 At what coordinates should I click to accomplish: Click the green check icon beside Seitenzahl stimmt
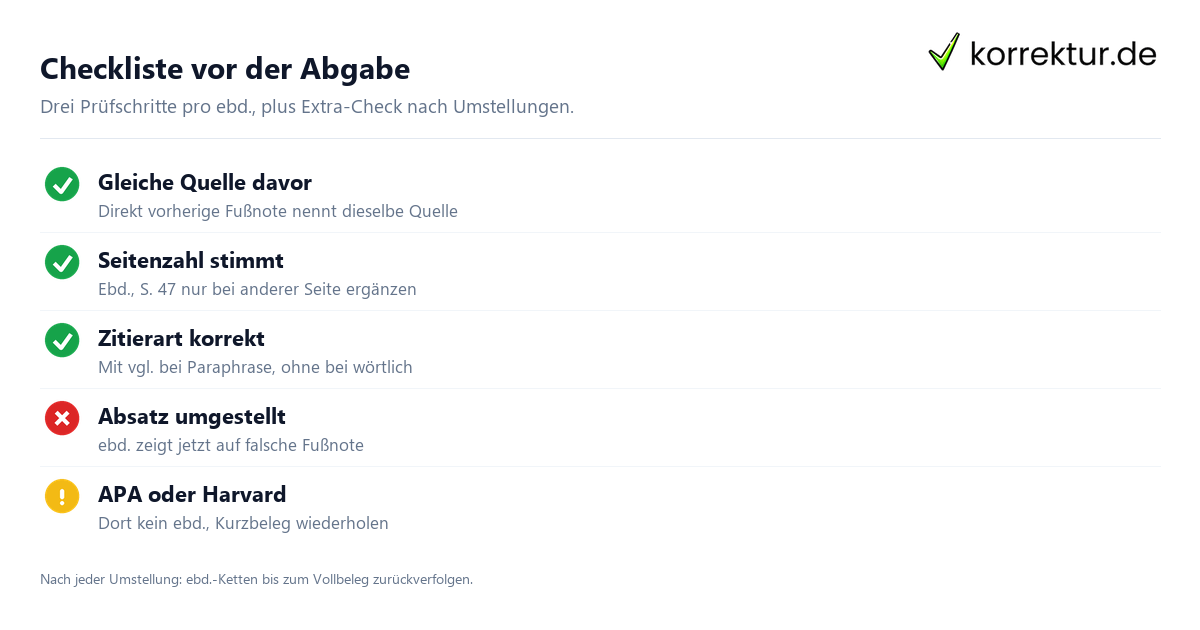62,262
